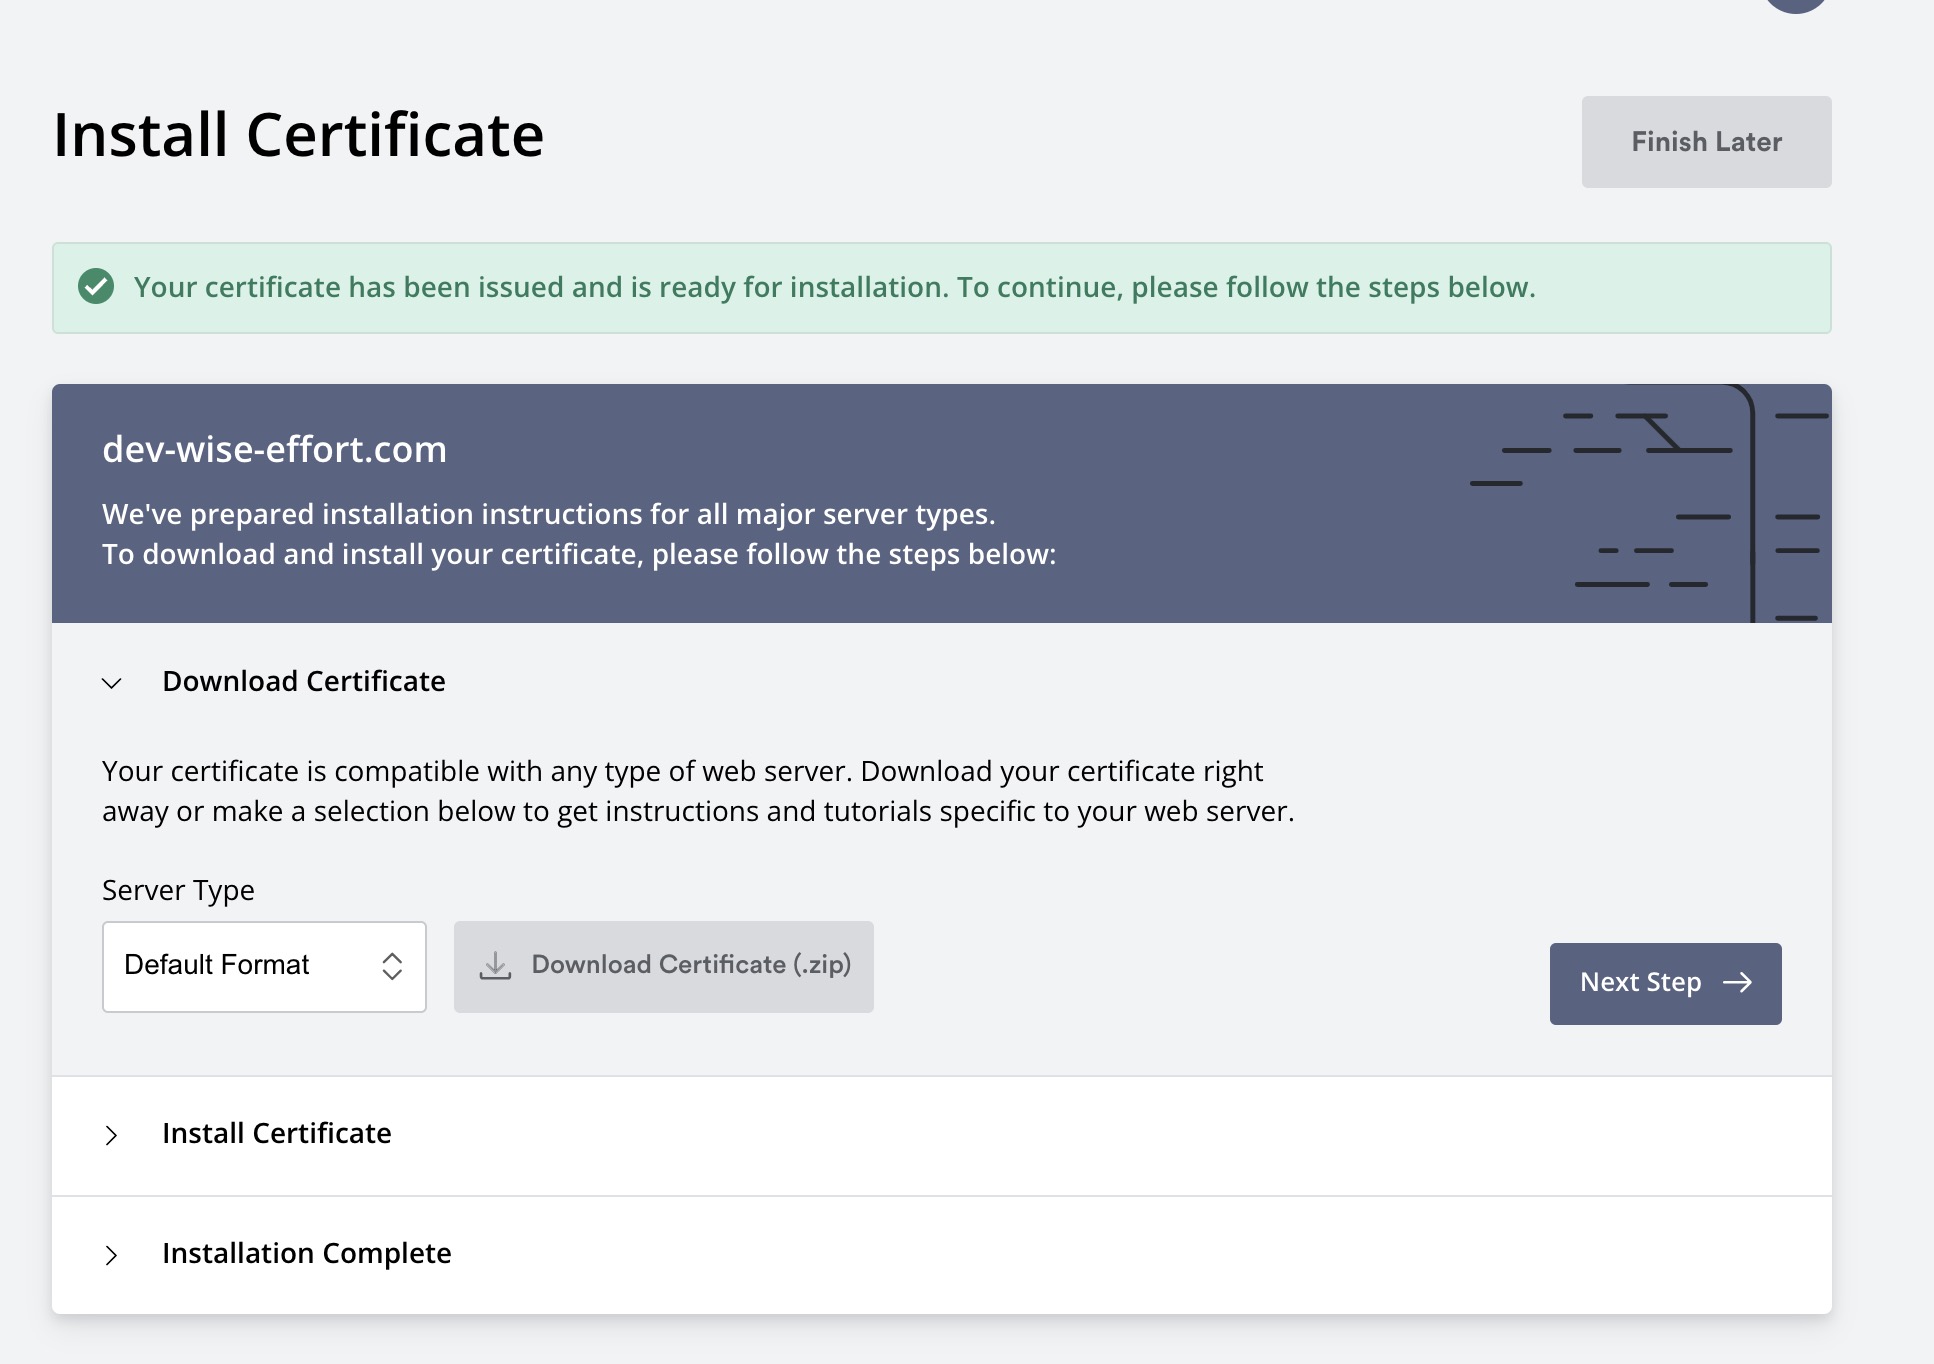The height and width of the screenshot is (1364, 1934).
Task: Expand Installation Complete section via its chevron
Action: tap(112, 1255)
